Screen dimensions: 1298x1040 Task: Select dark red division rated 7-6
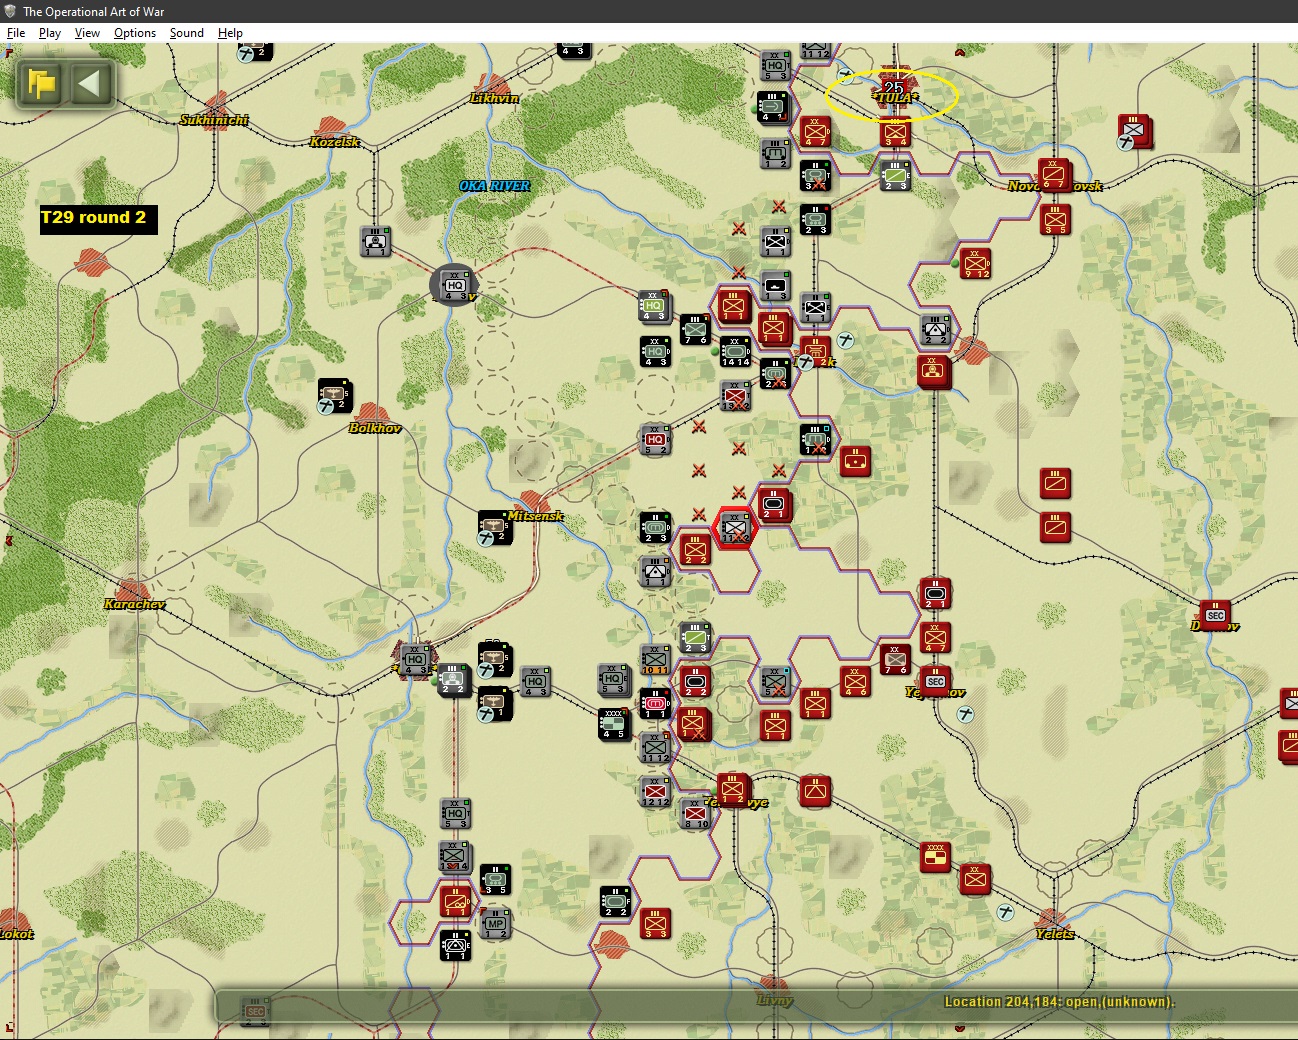point(895,659)
